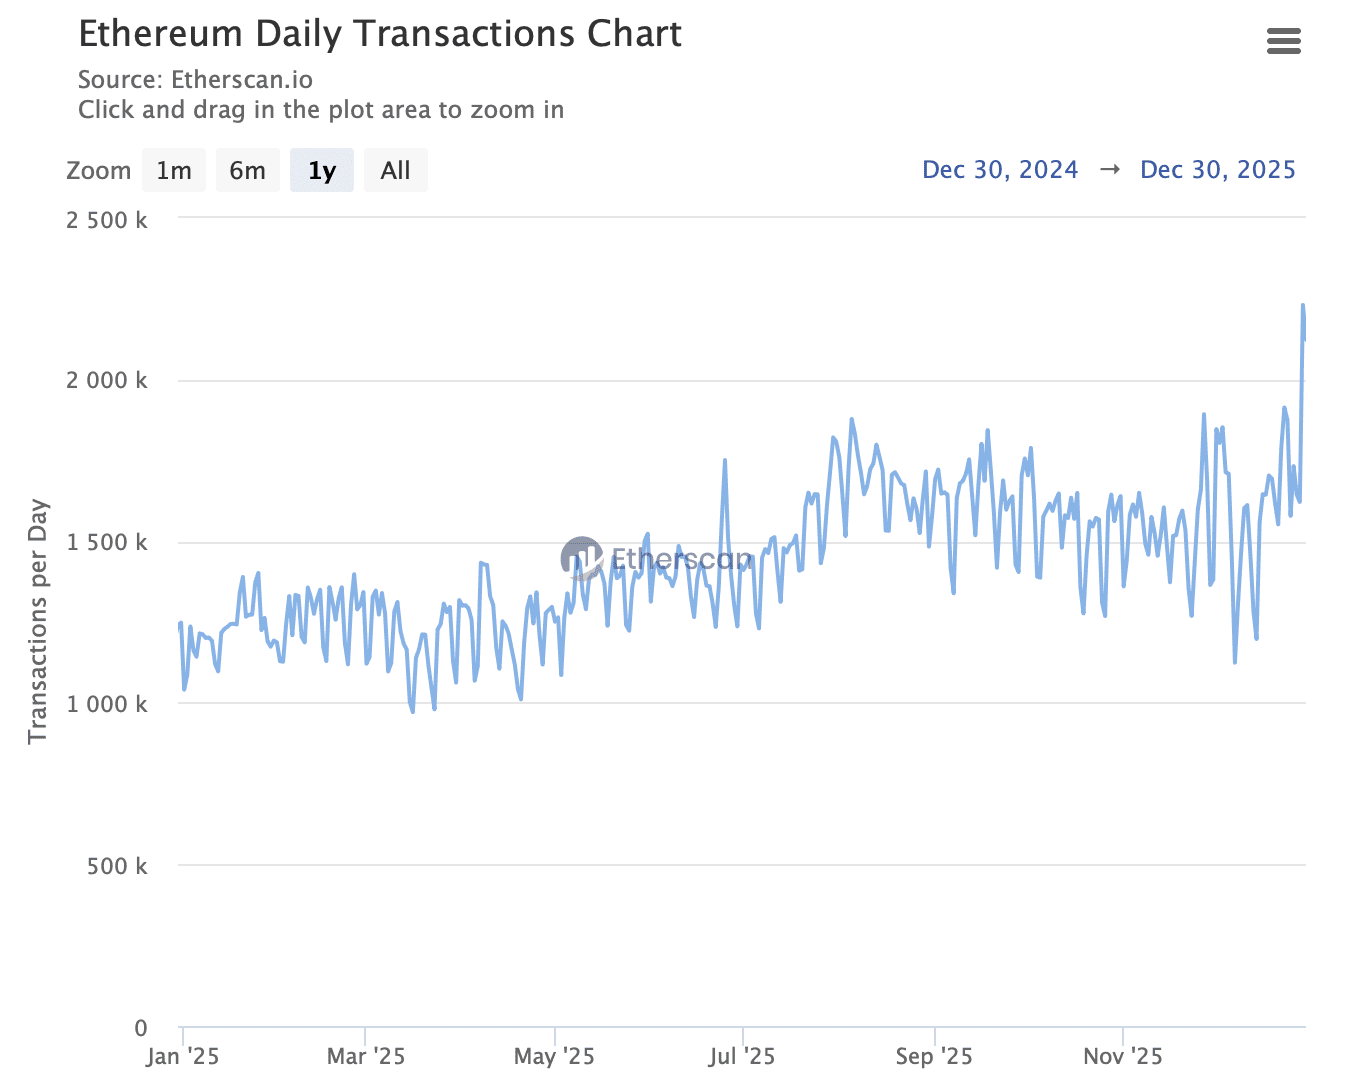Click the Etherscan watermark logo icon

tap(581, 558)
